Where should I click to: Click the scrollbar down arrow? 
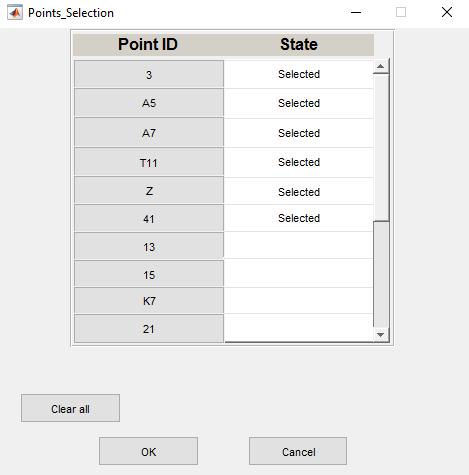380,334
